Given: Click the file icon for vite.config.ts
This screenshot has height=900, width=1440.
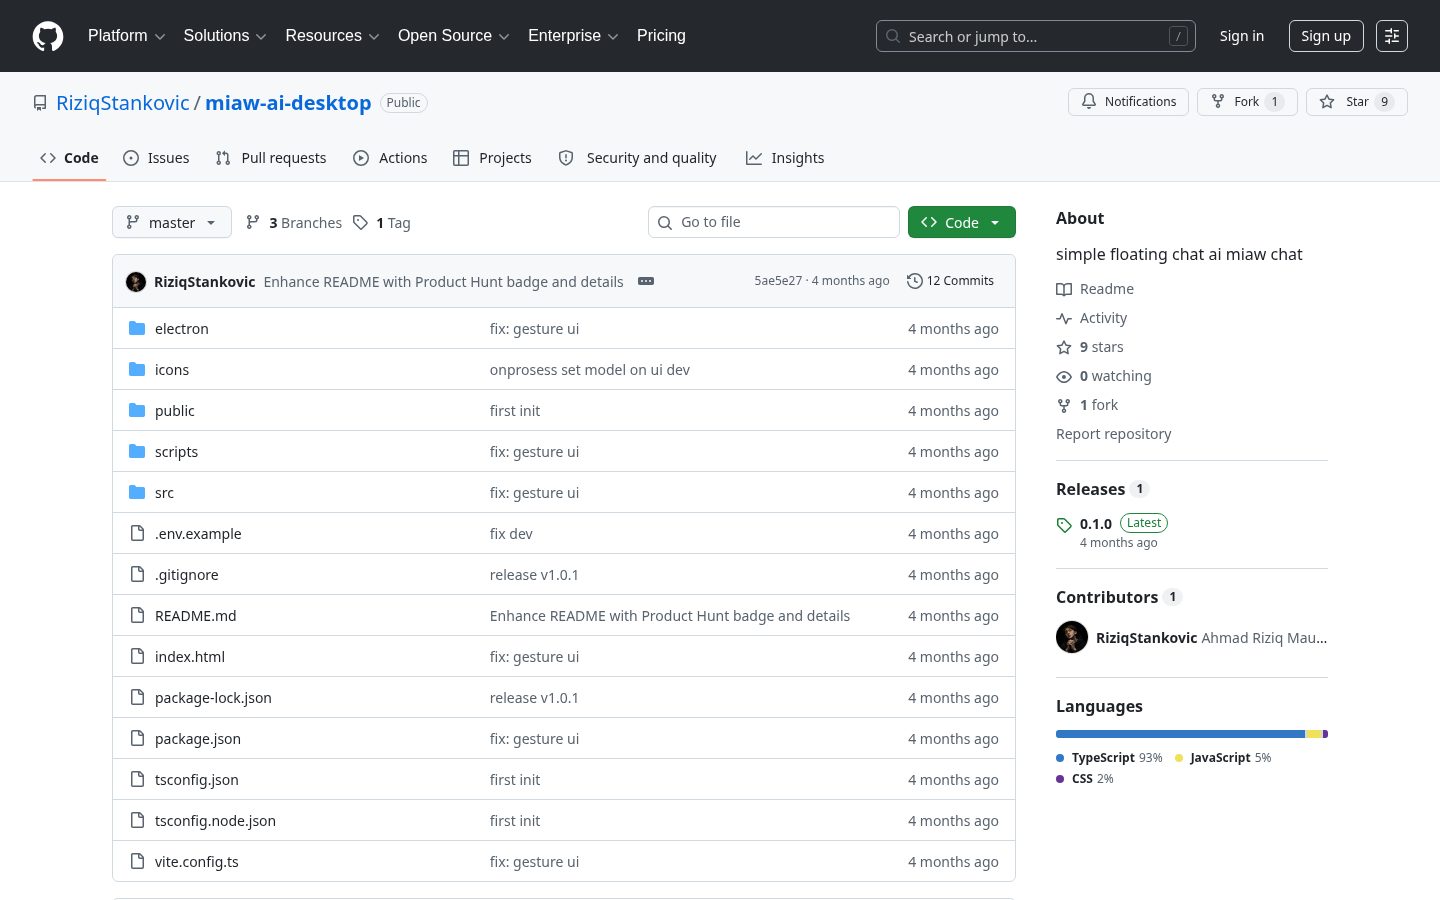Looking at the screenshot, I should [x=137, y=861].
